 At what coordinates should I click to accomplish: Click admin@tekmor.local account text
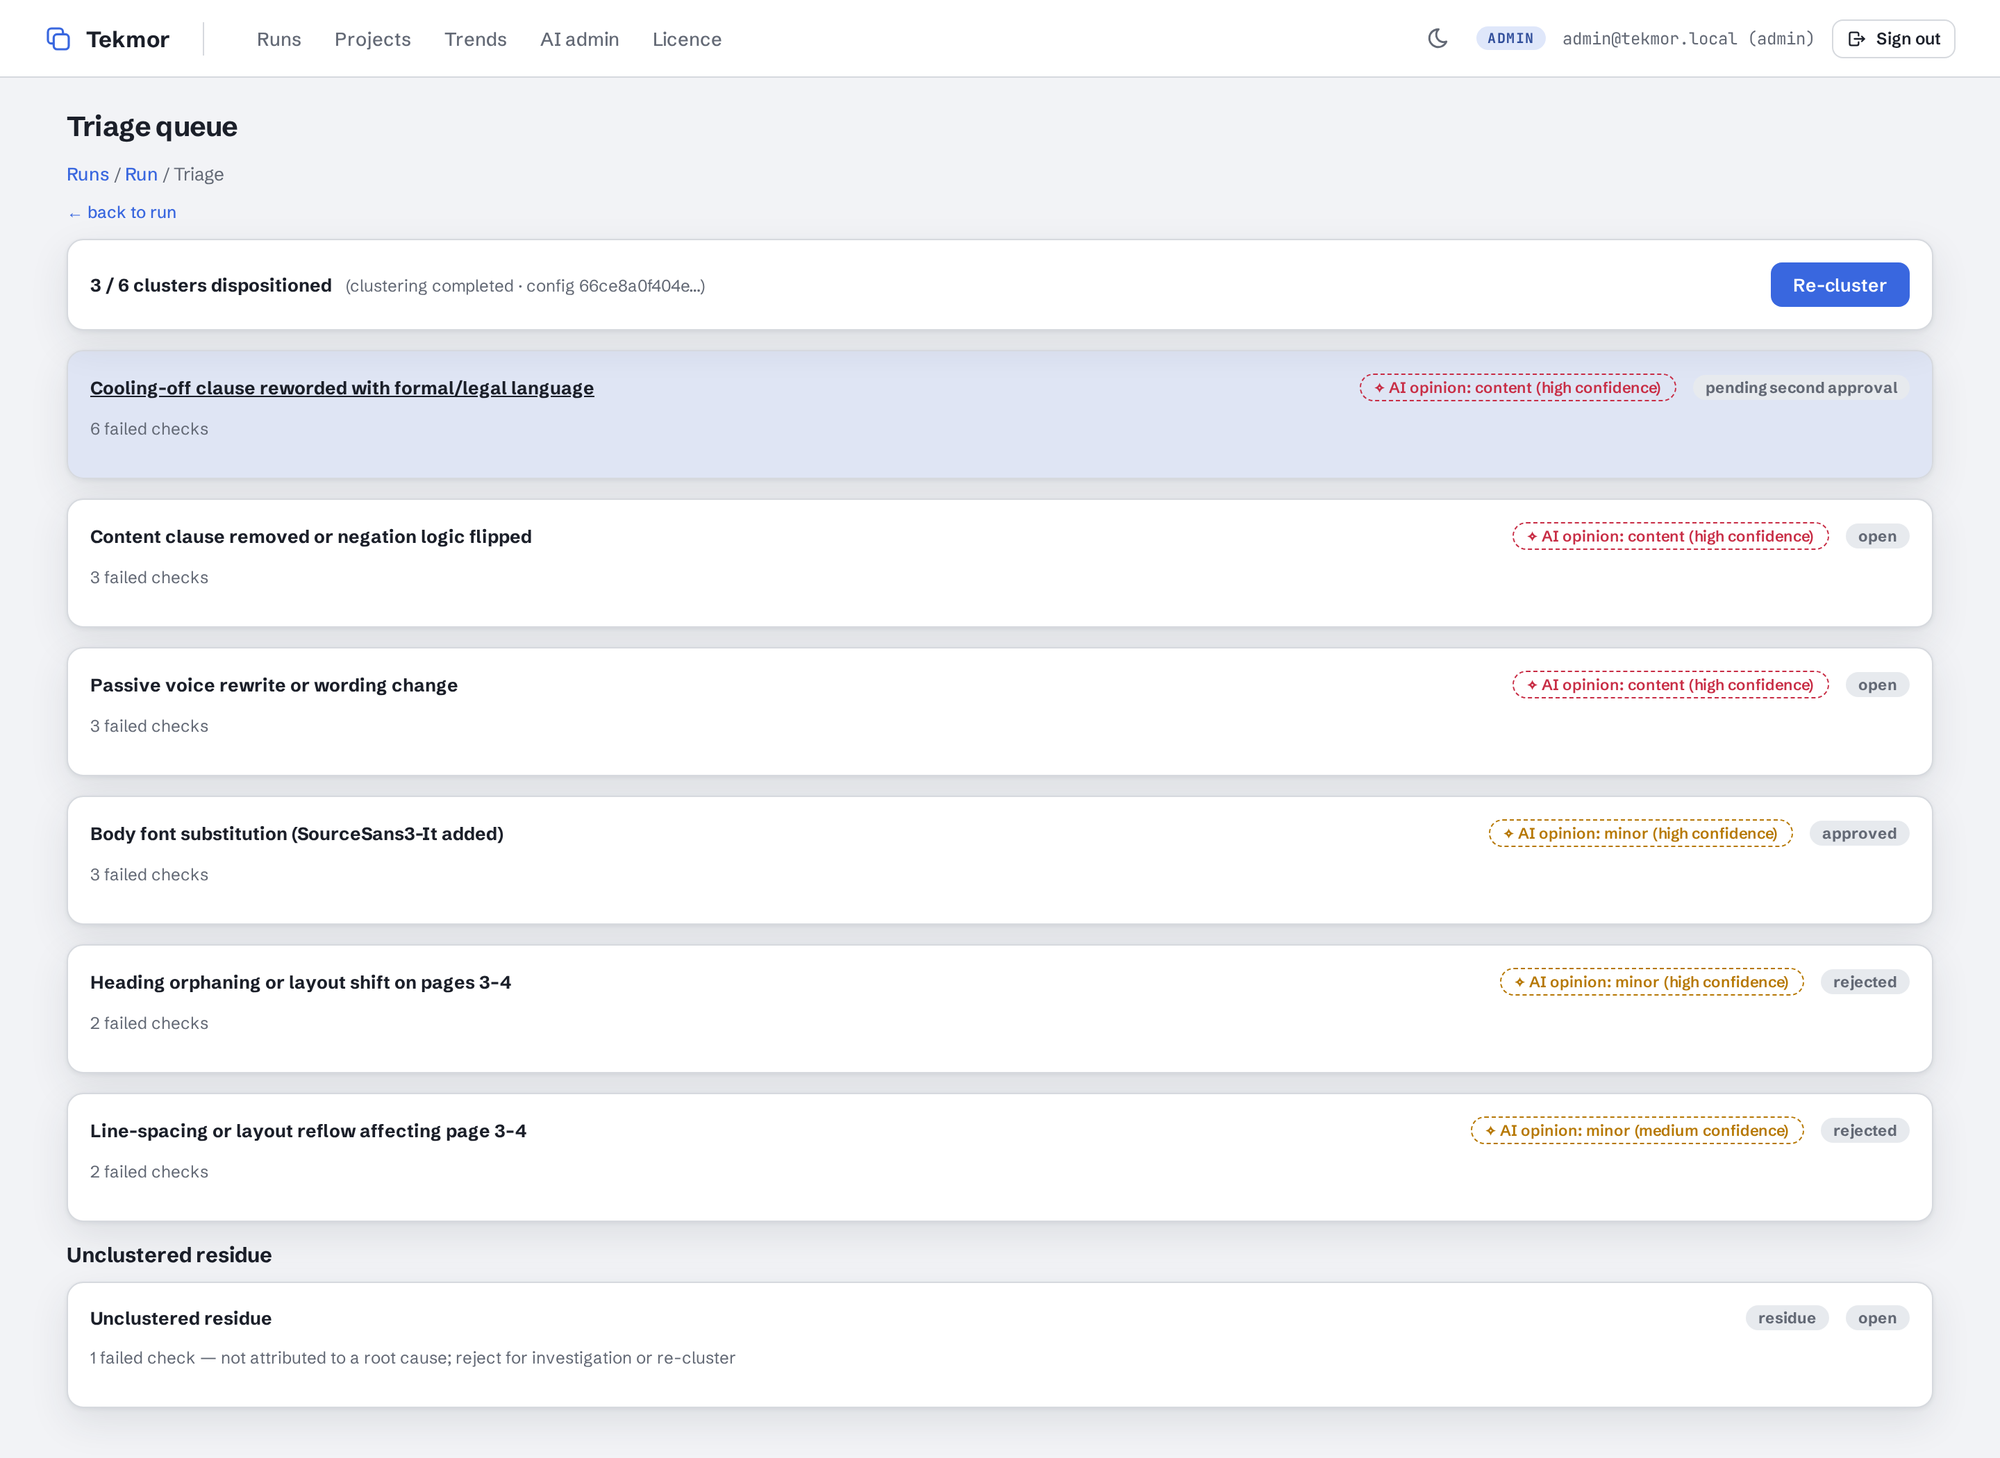(1688, 39)
